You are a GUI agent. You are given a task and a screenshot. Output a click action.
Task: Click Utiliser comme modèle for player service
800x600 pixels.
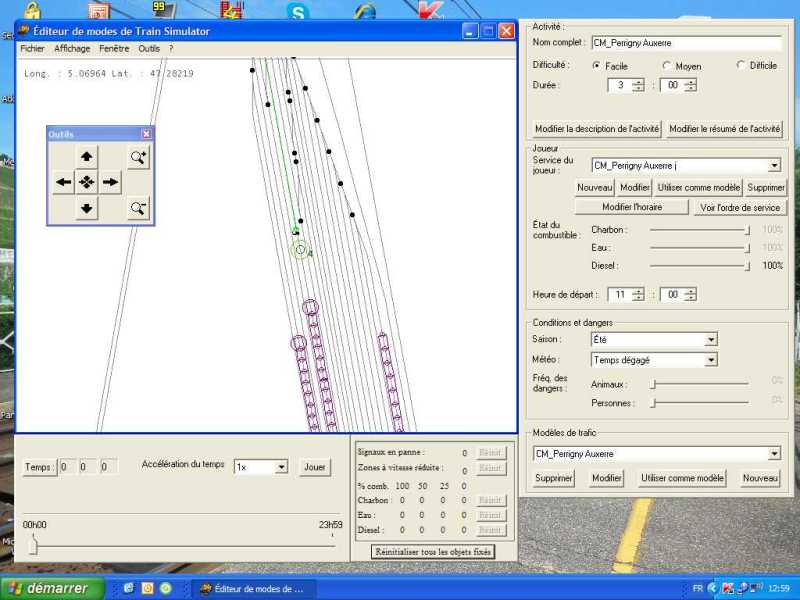click(x=698, y=188)
